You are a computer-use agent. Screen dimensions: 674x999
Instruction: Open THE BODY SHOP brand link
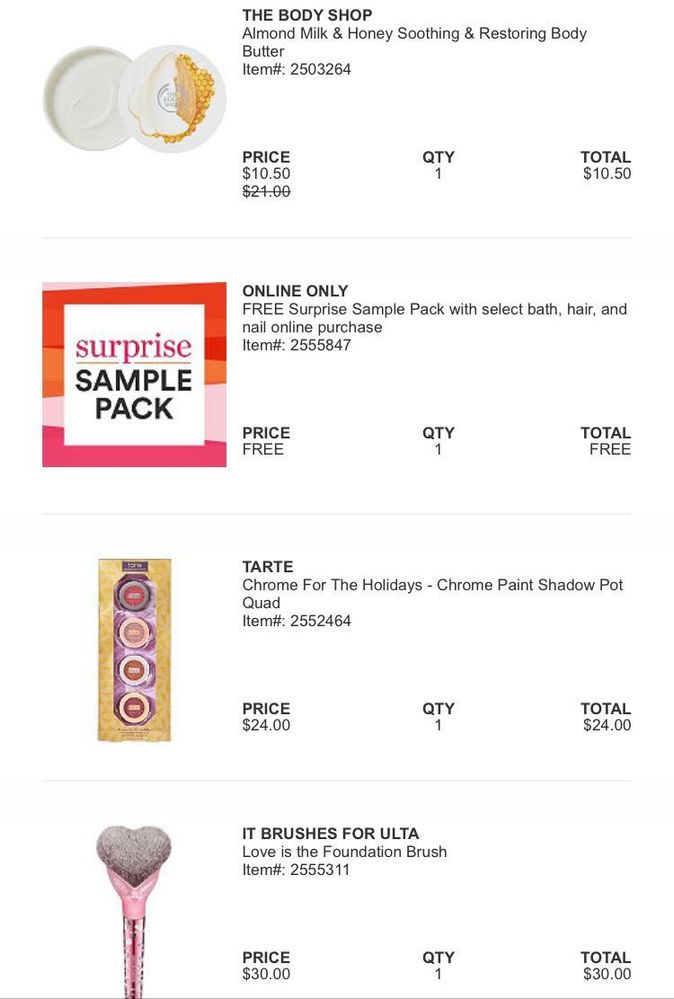307,15
